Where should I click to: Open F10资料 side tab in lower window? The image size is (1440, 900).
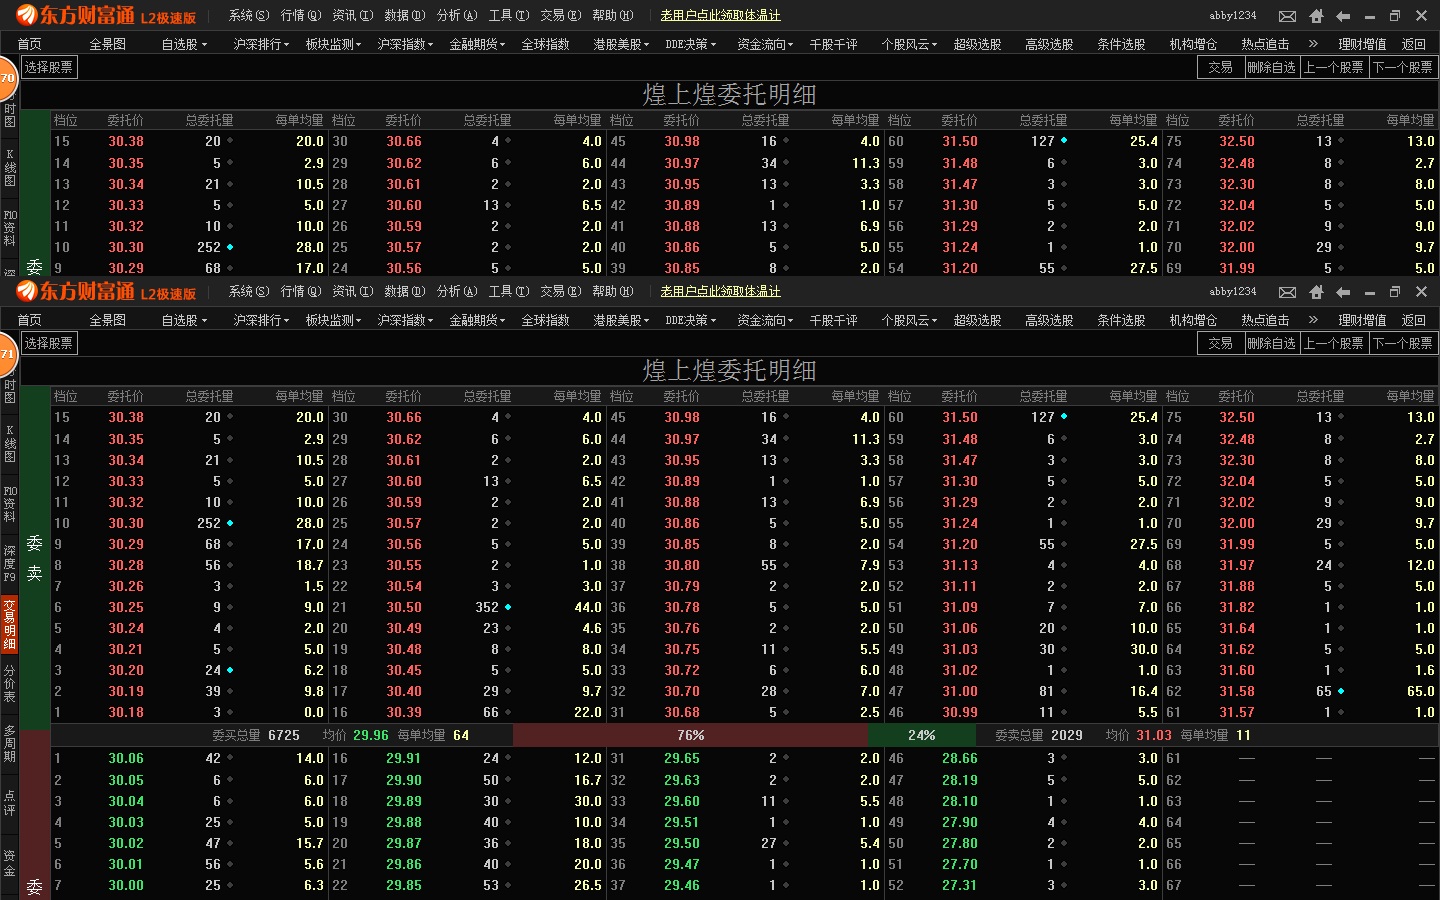pyautogui.click(x=10, y=504)
